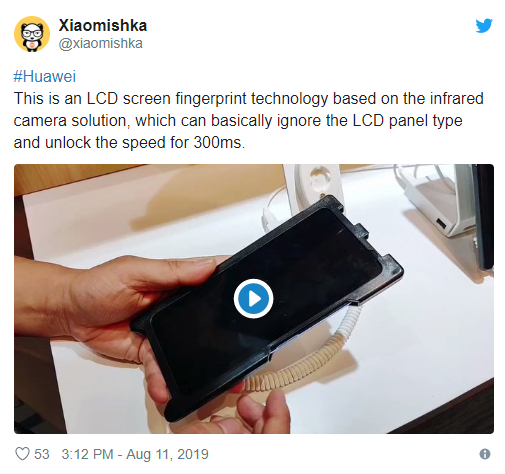Click the Twitter bird logo
The image size is (505, 474).
click(x=484, y=26)
